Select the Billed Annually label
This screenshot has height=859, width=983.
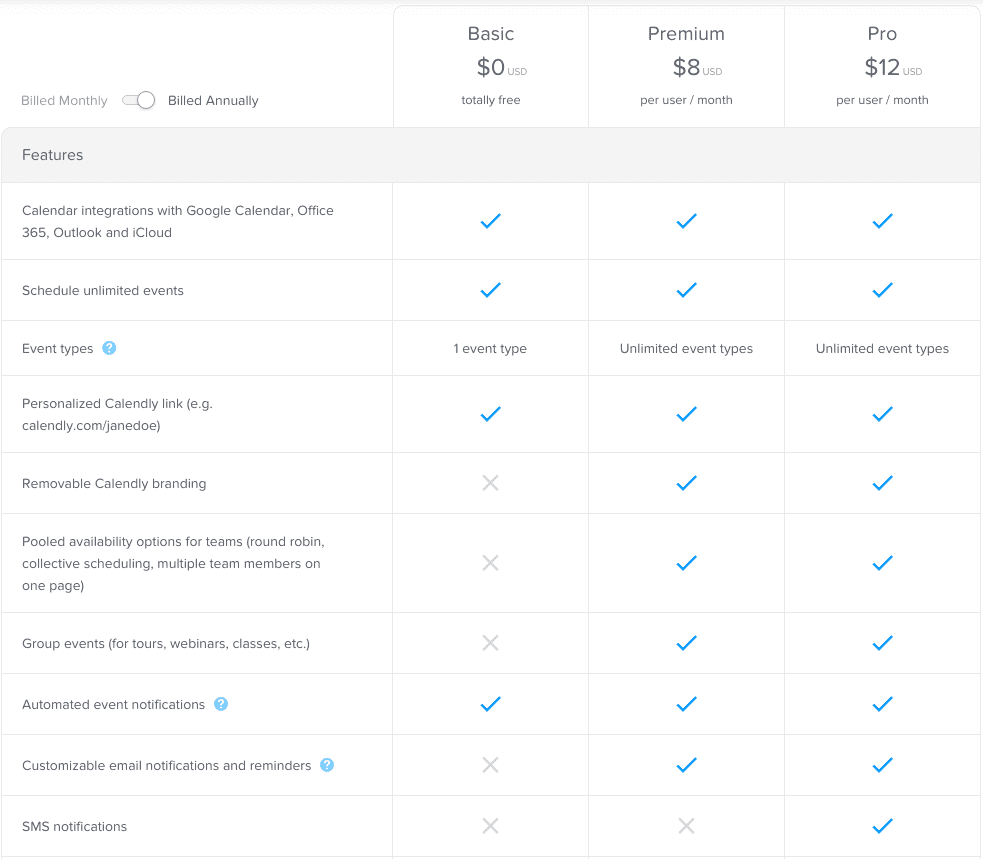tap(213, 101)
